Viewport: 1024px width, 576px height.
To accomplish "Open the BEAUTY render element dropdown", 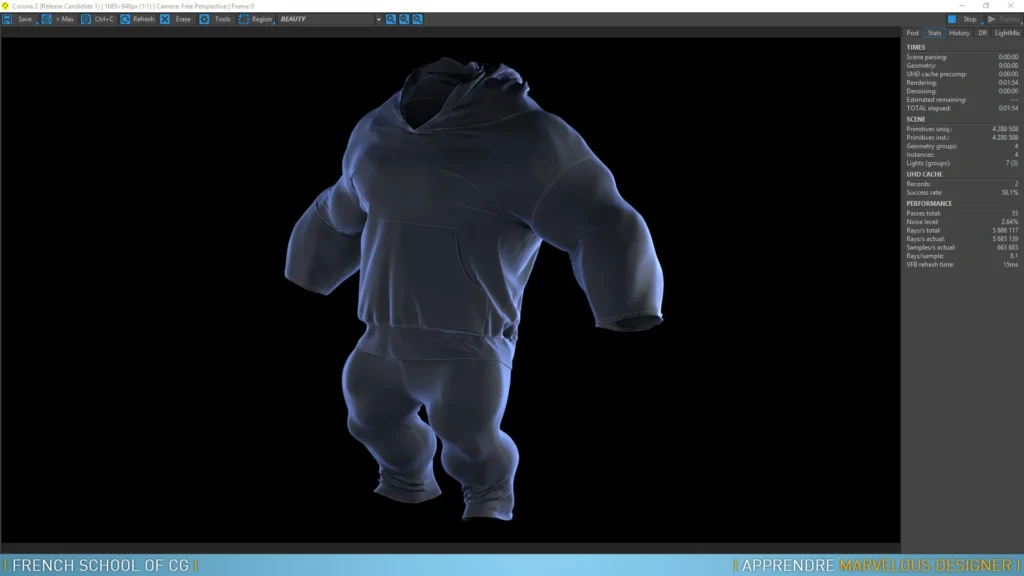I will tap(325, 19).
